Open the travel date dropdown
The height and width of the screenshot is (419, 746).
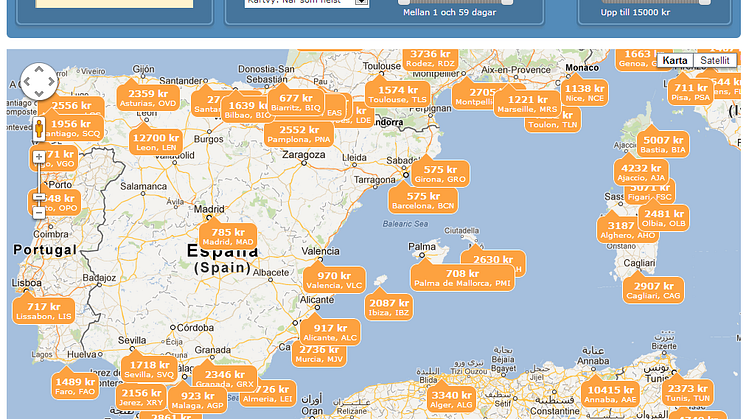tap(361, 2)
